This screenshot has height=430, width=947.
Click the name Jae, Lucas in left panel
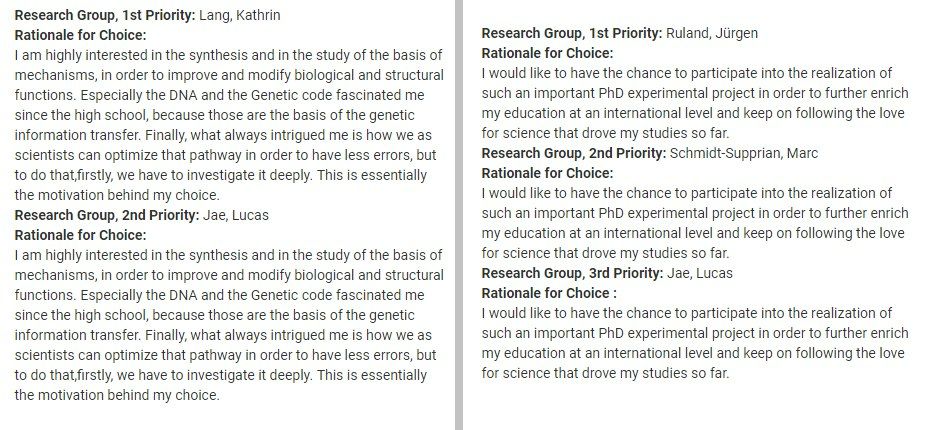point(236,215)
